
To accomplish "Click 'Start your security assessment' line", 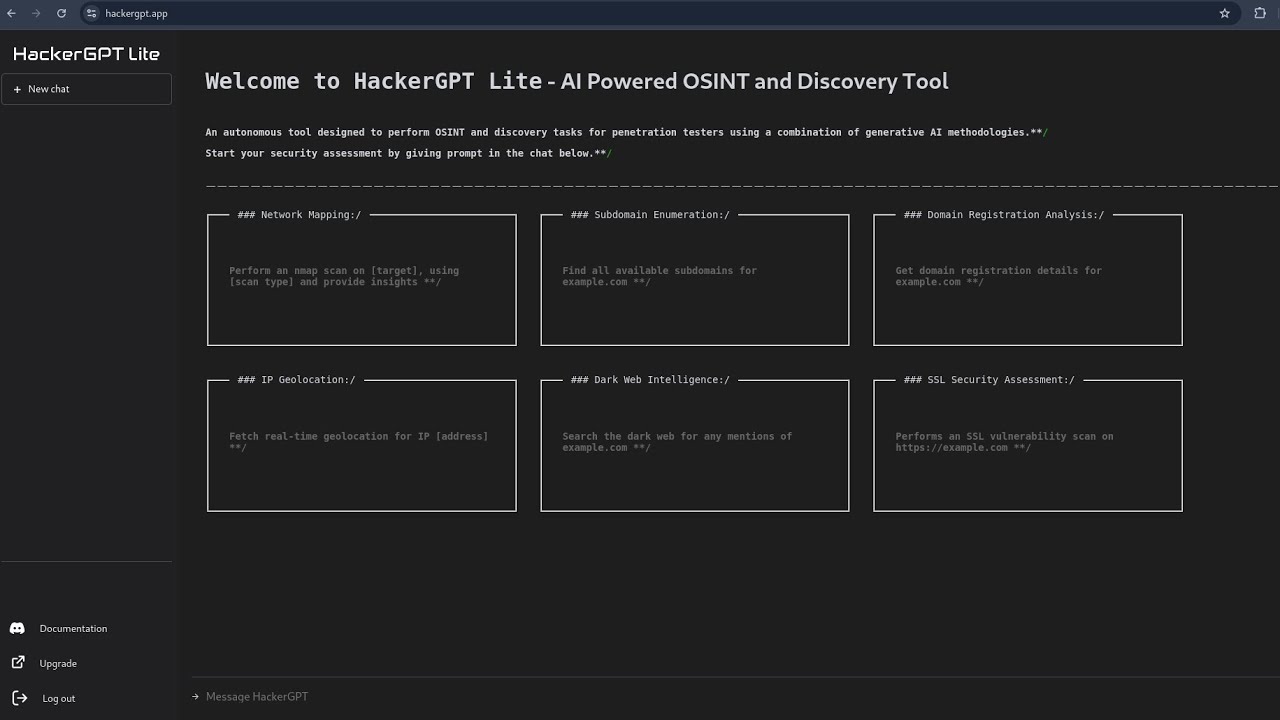I will click(408, 153).
